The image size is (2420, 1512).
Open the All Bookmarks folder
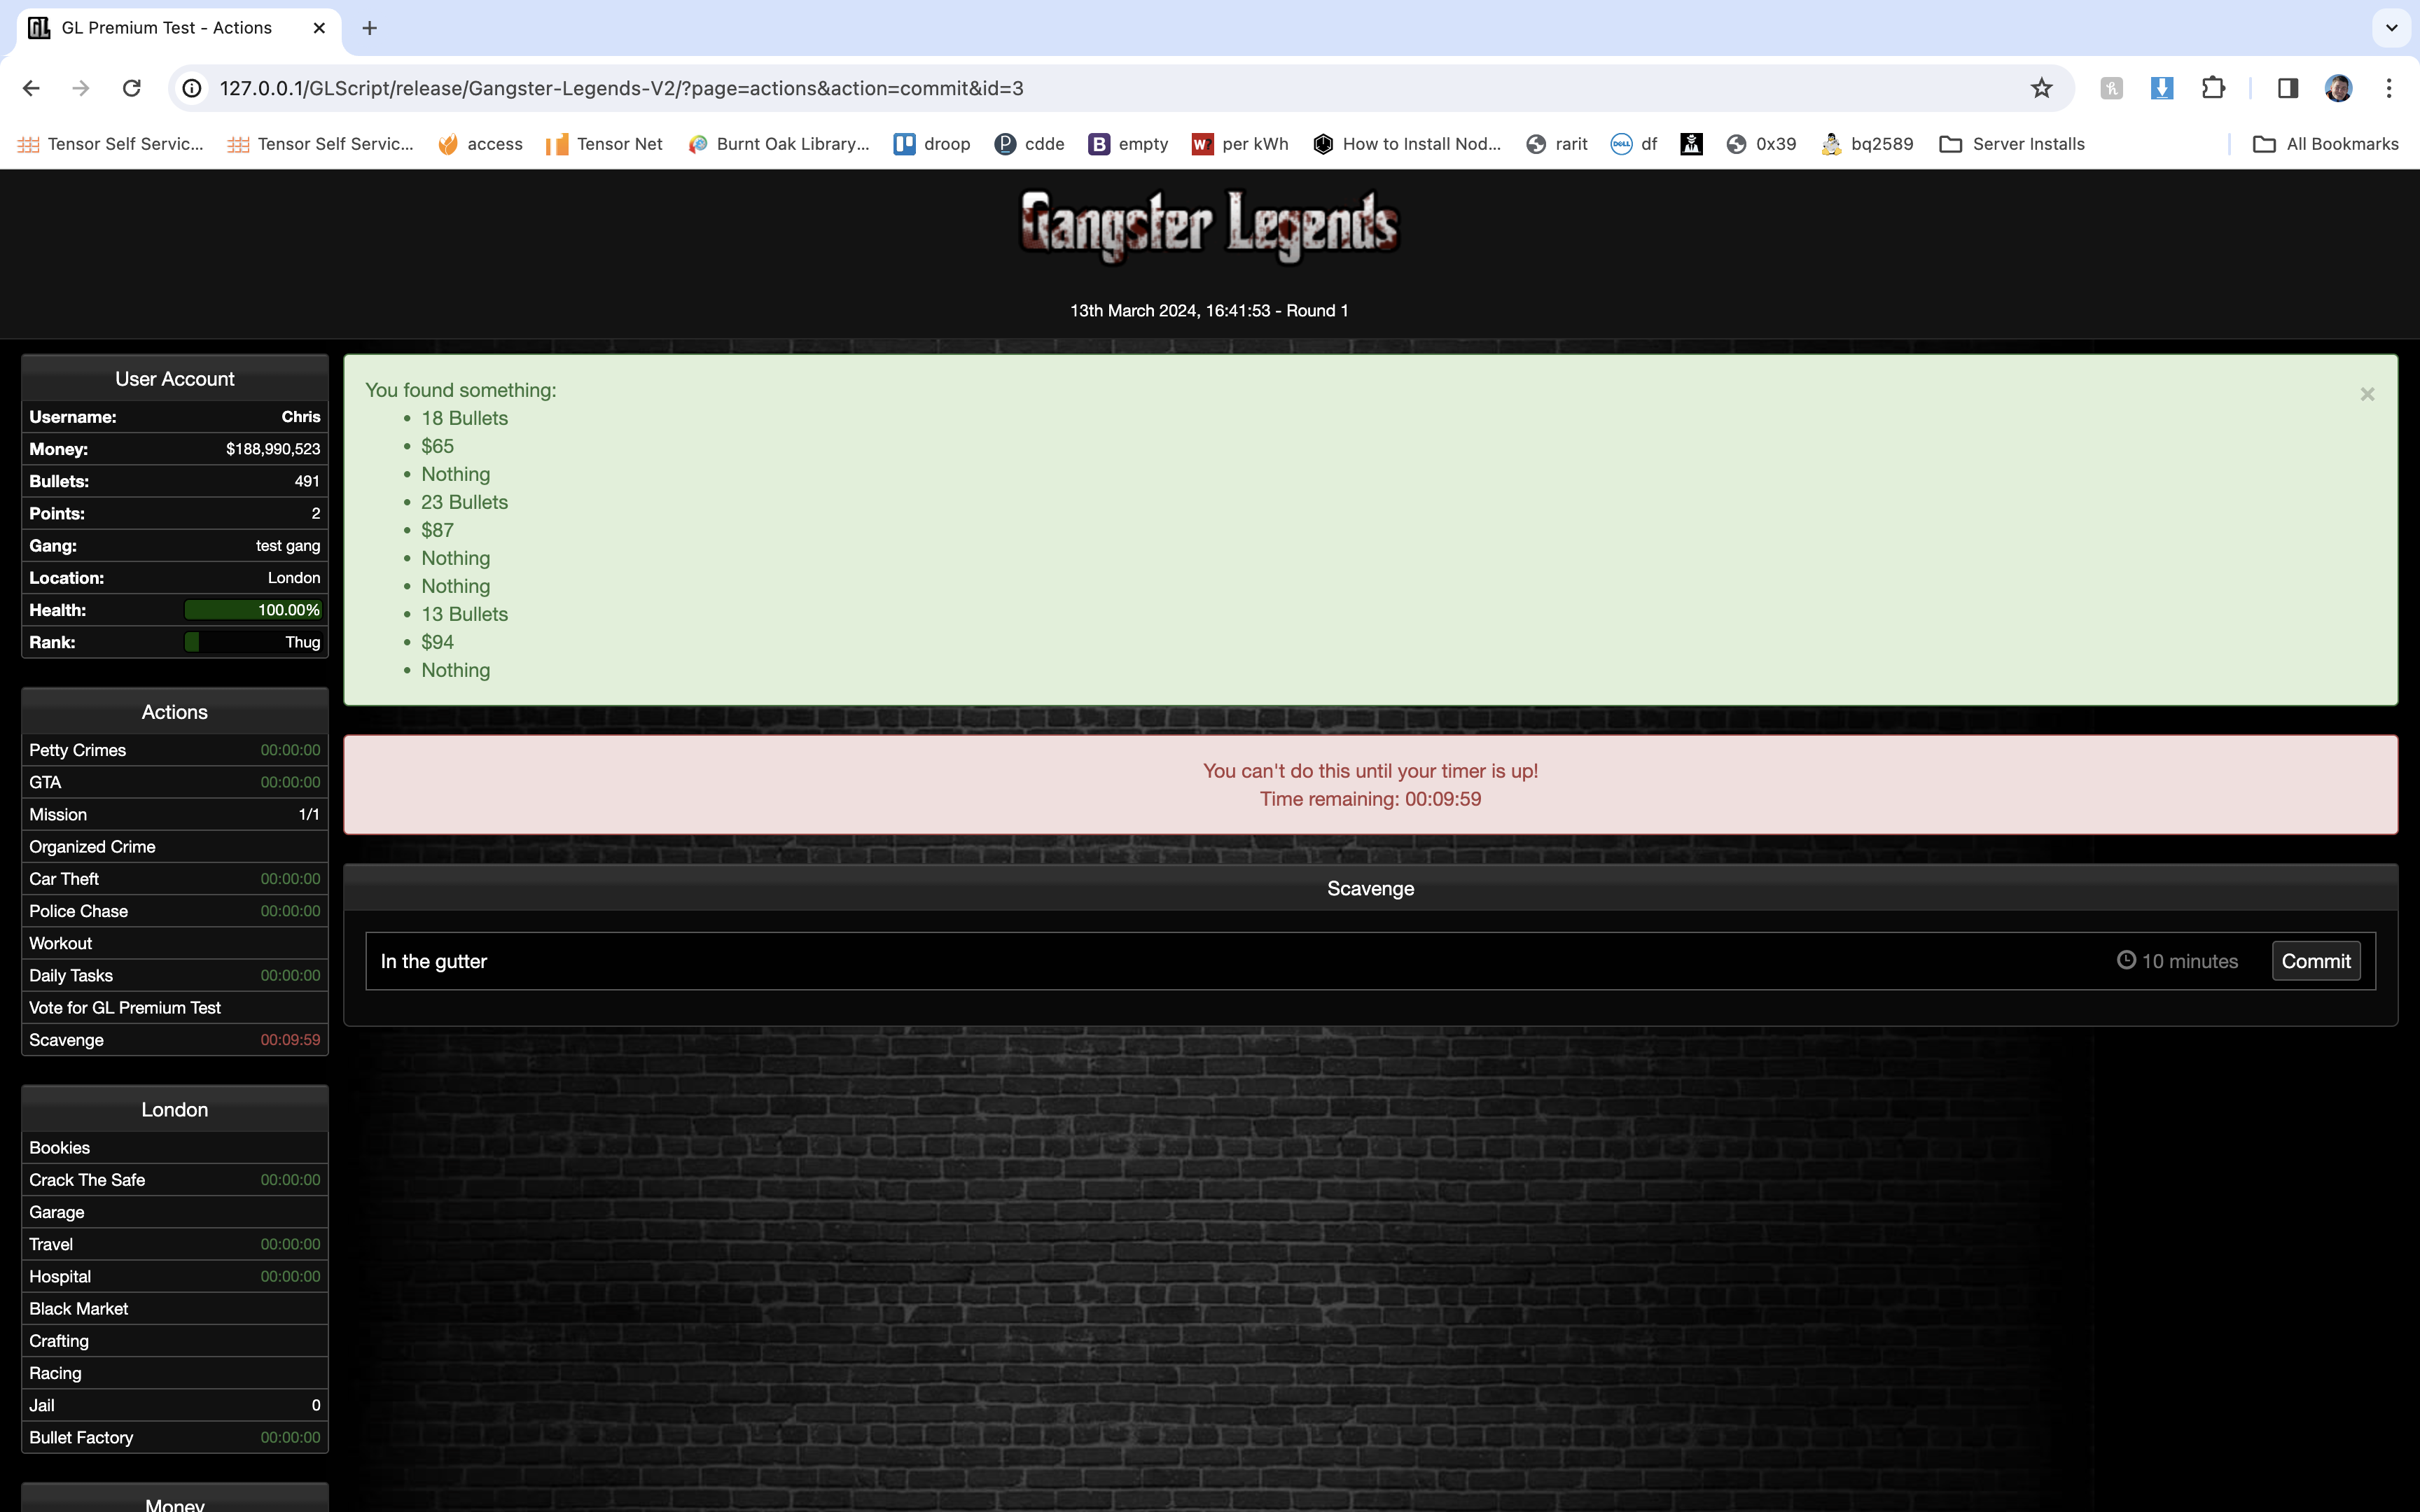coord(2325,144)
